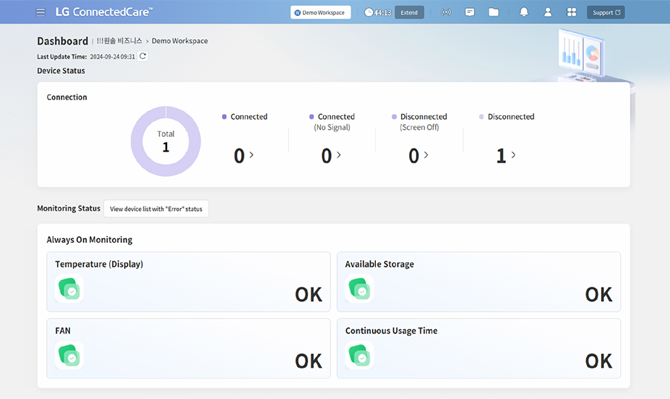Expand Connected (No Signal) count arrow
This screenshot has width=670, height=399.
click(x=339, y=155)
